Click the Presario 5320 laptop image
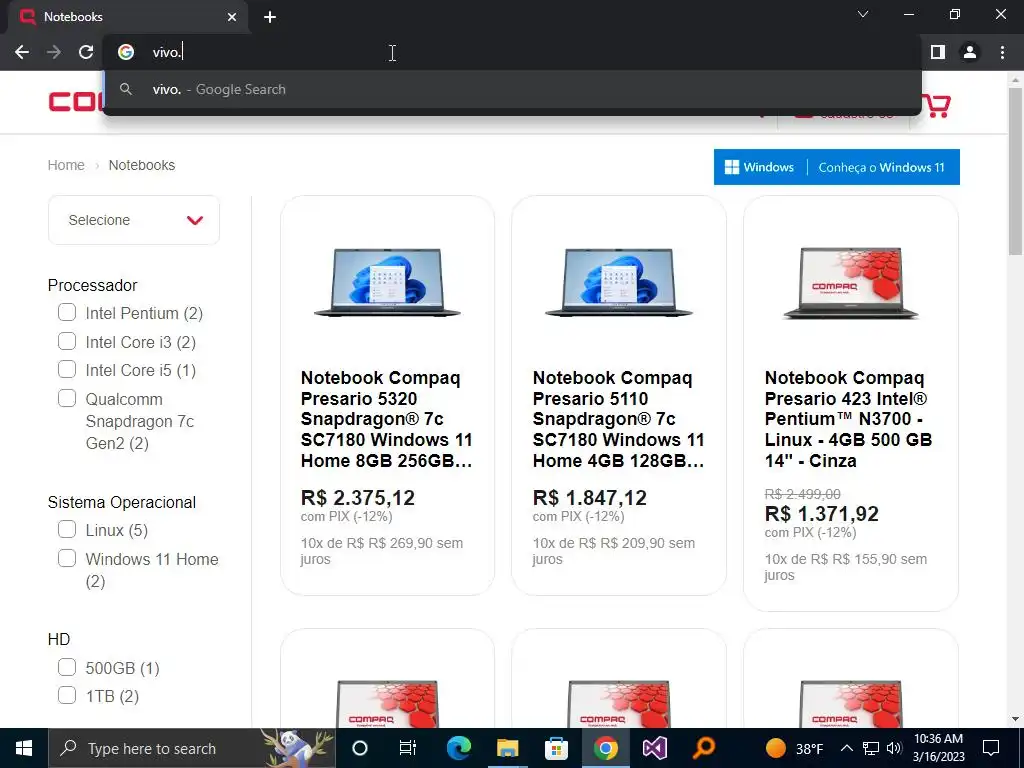Screen dimensions: 1024x768 [x=387, y=282]
